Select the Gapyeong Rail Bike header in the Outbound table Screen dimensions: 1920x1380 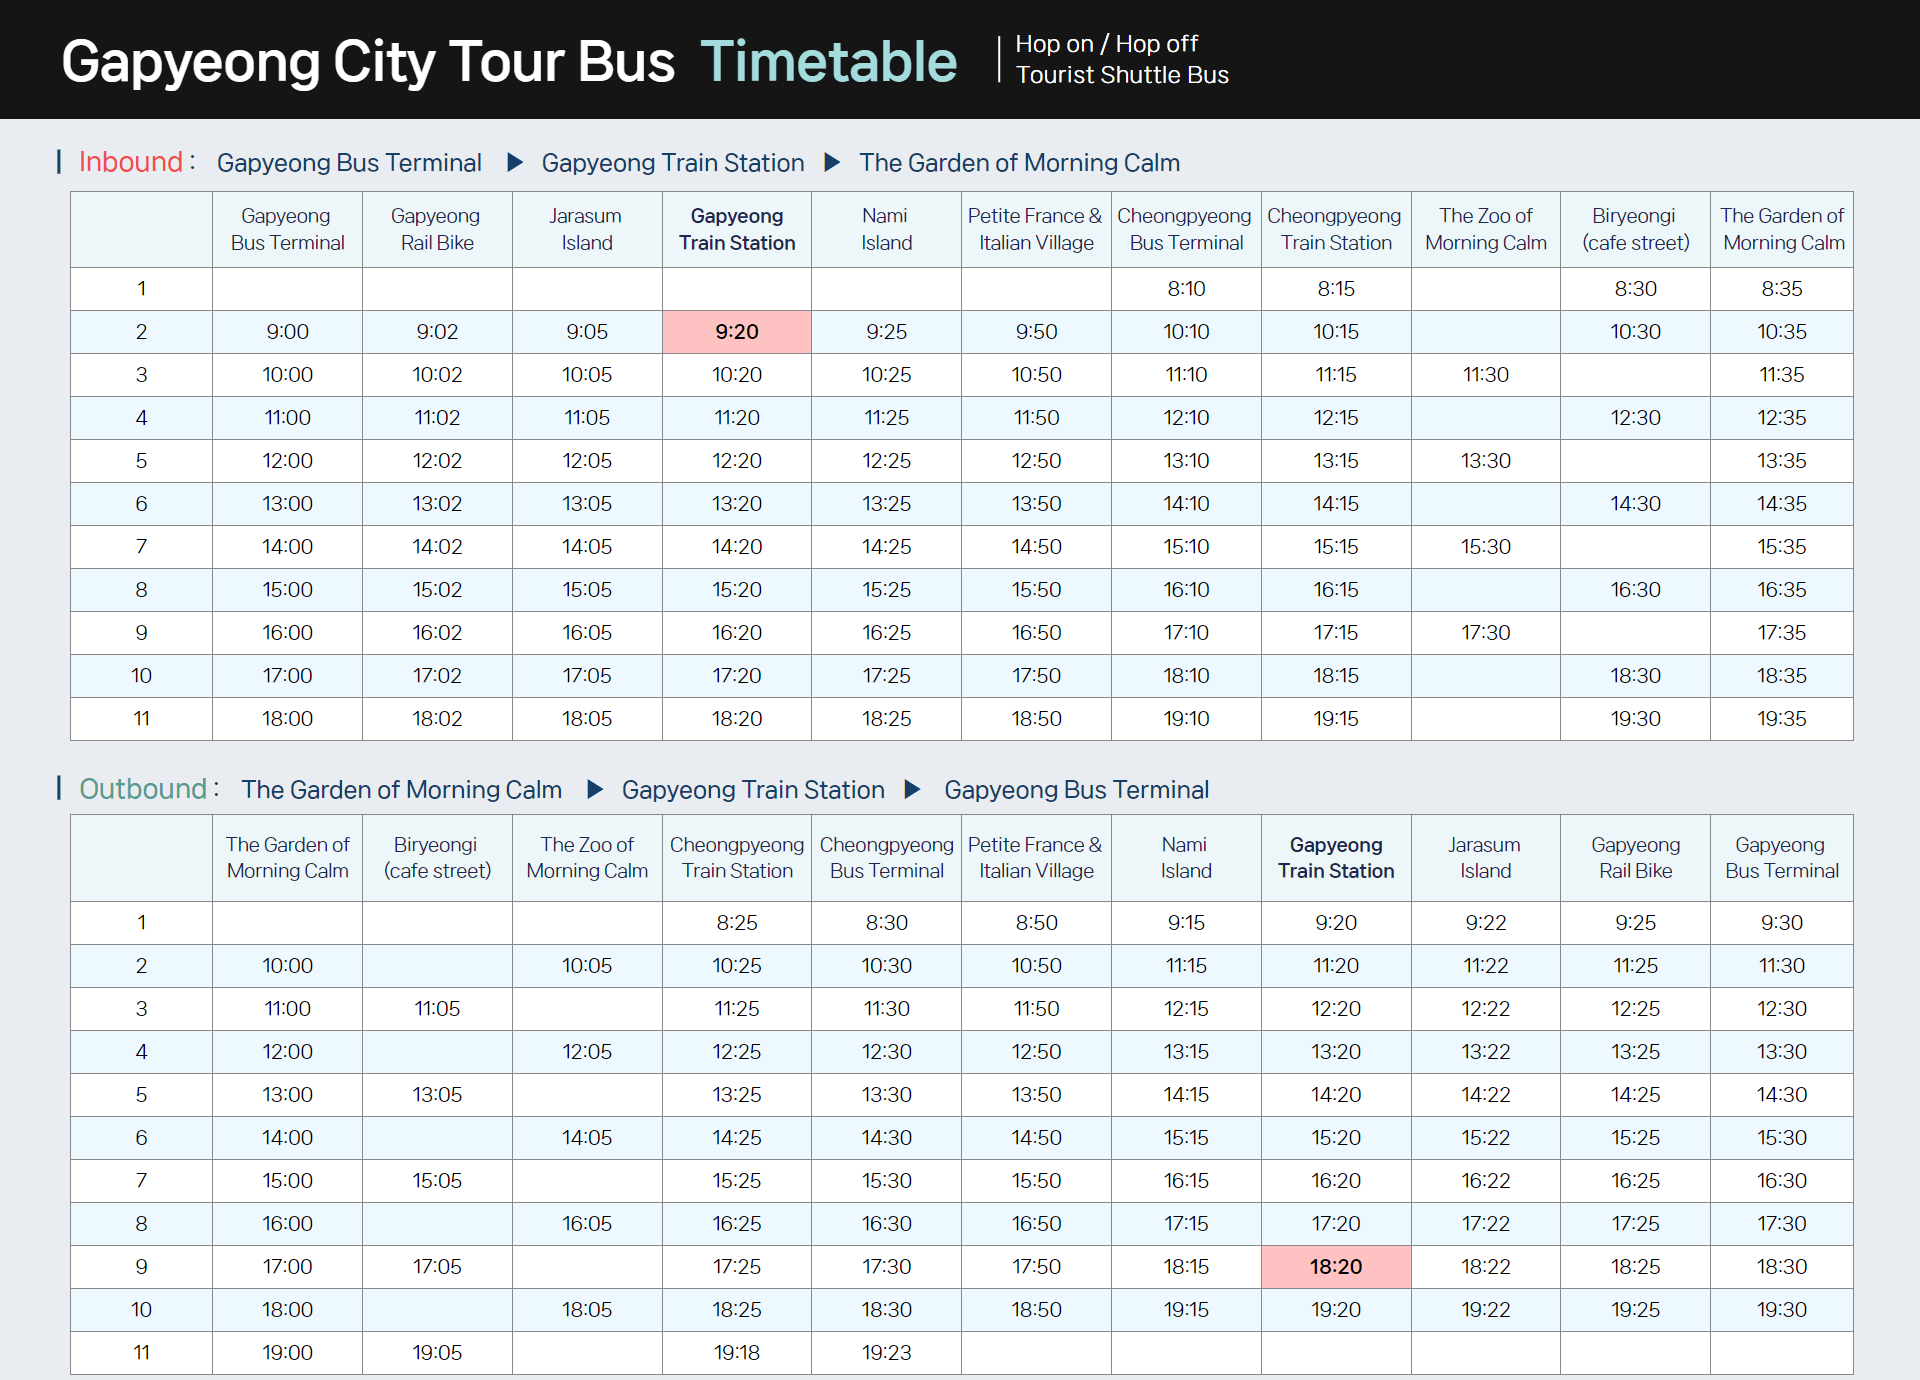tap(1635, 858)
